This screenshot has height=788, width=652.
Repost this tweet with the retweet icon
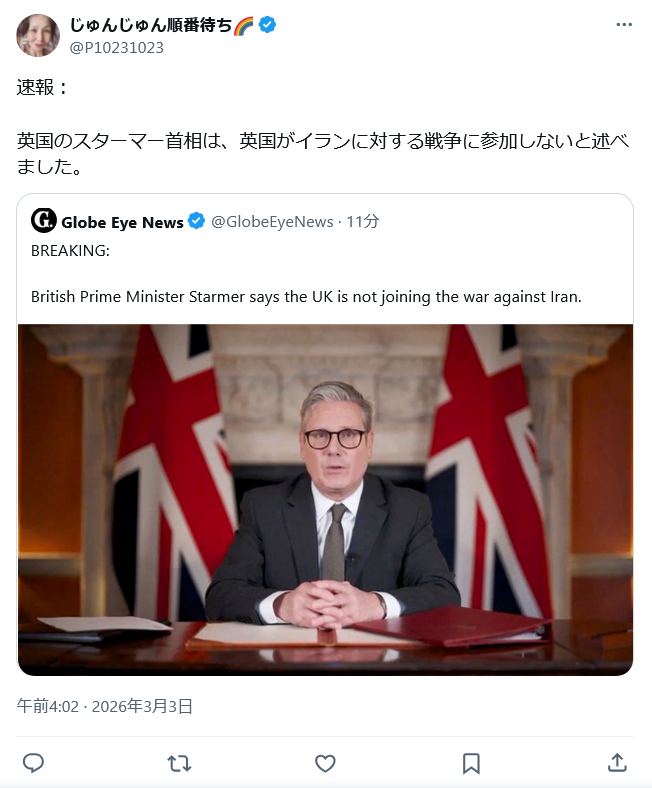pos(179,763)
